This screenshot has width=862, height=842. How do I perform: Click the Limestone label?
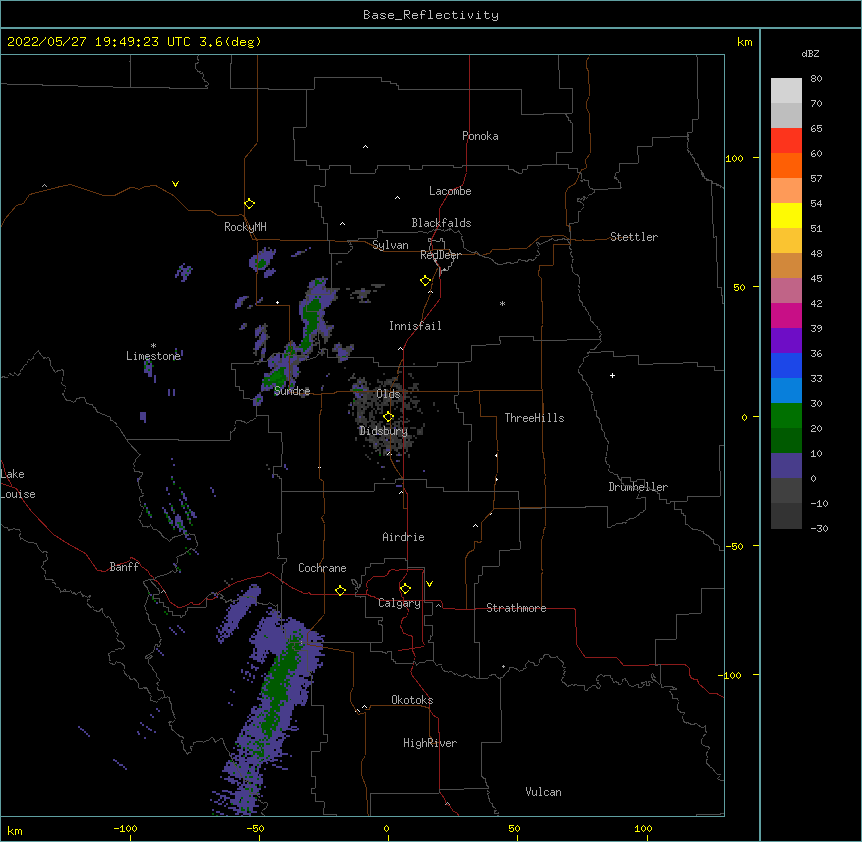click(153, 356)
